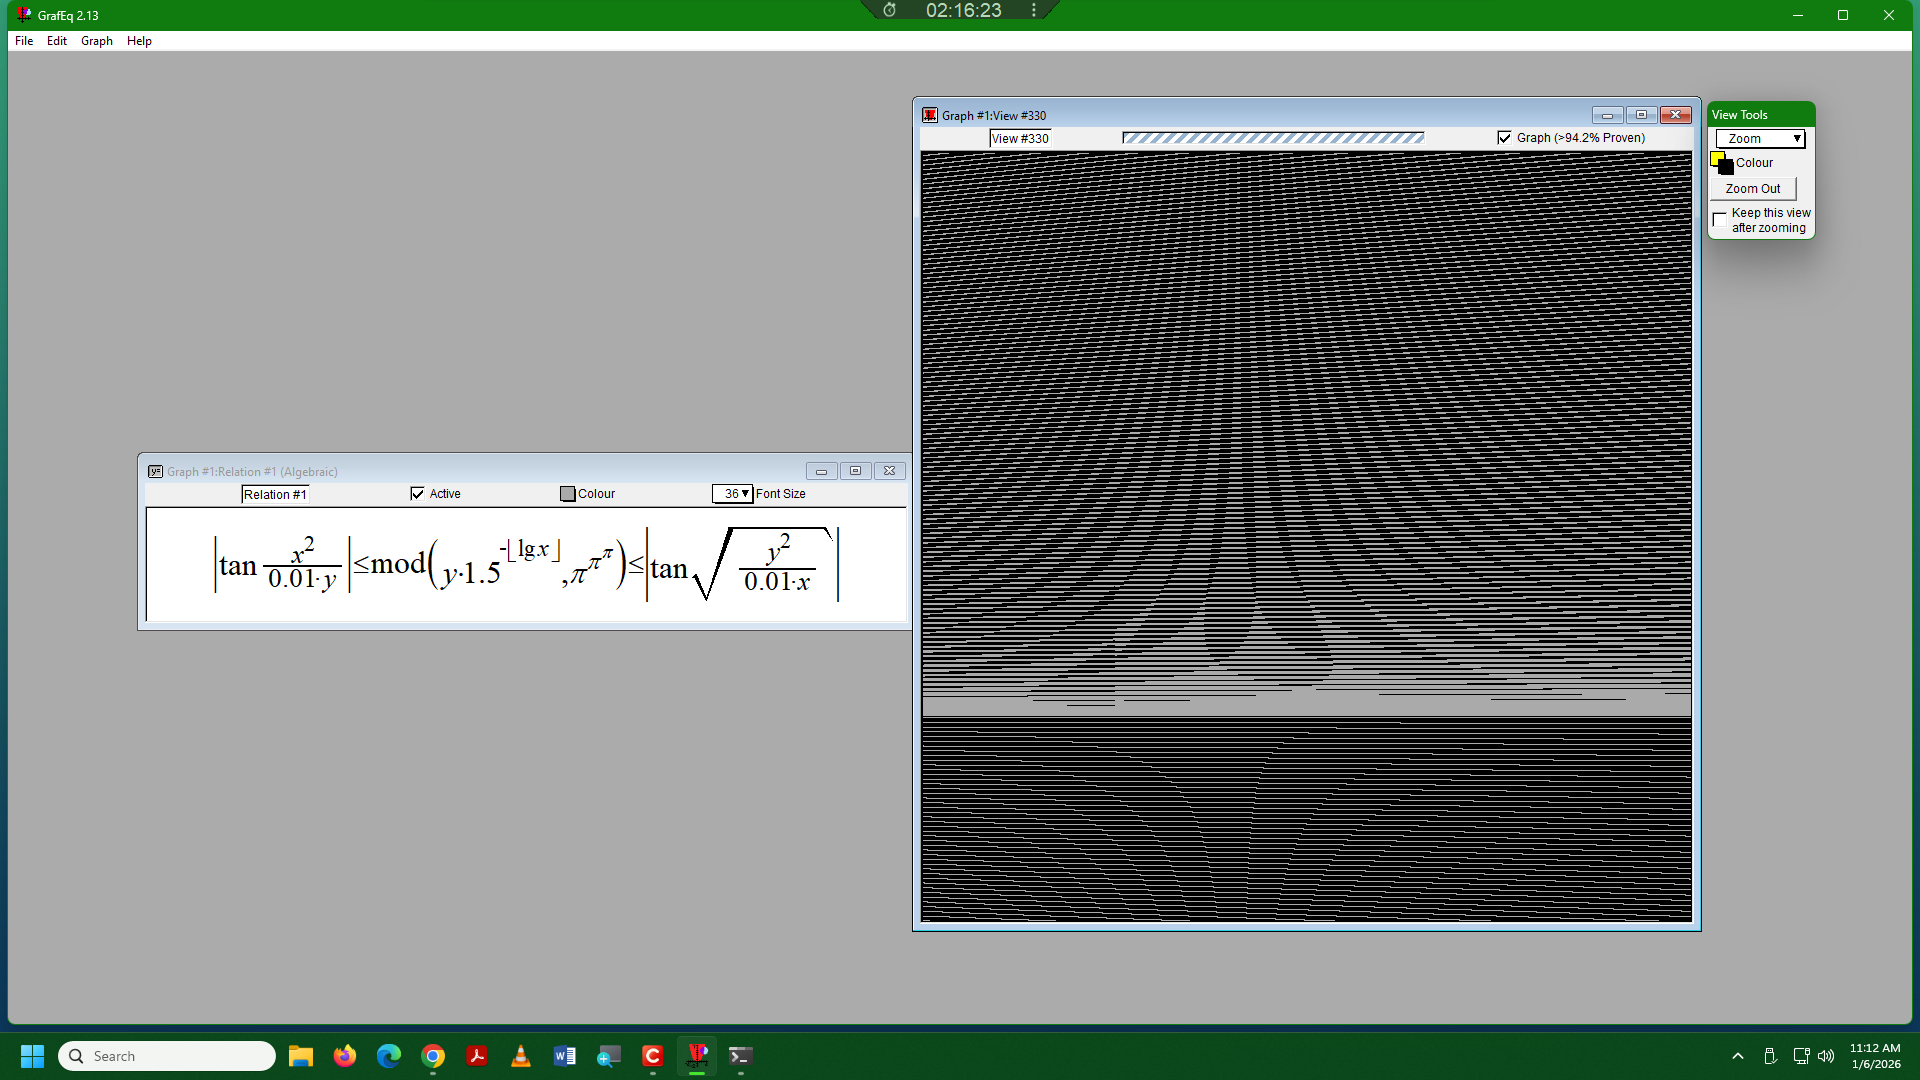The image size is (1920, 1080).
Task: Open Google Chrome from the taskbar
Action: point(433,1056)
